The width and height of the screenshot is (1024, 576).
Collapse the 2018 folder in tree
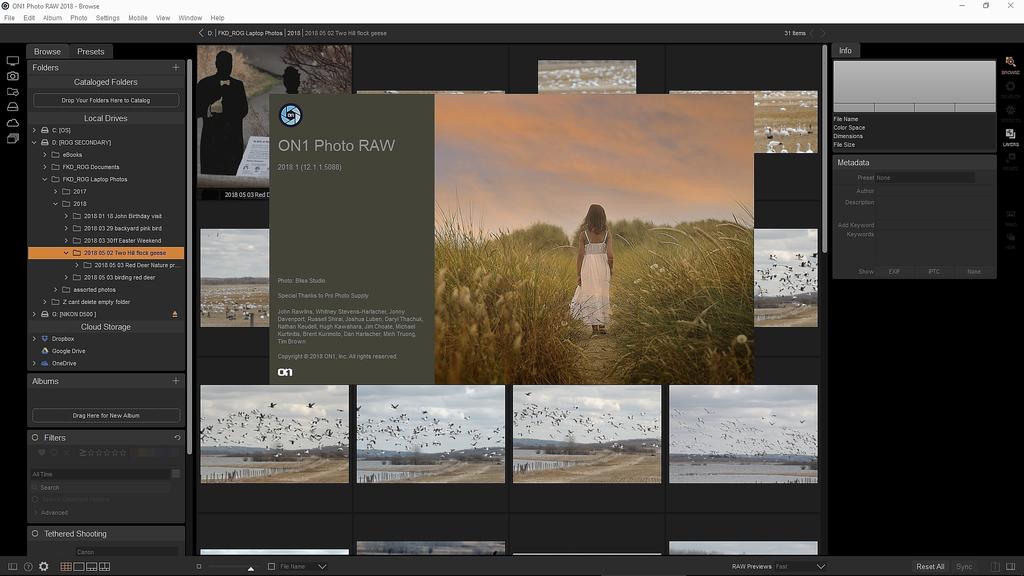(55, 204)
